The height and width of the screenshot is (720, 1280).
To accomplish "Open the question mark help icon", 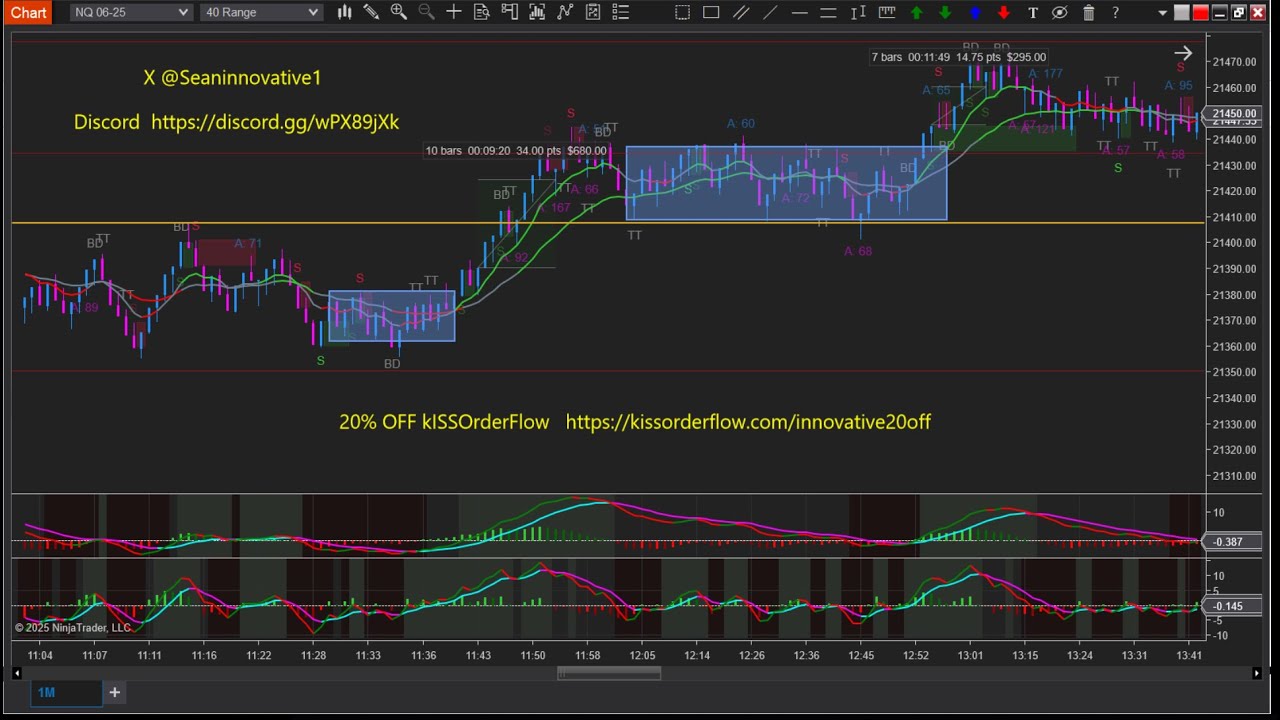I will pyautogui.click(x=1116, y=12).
